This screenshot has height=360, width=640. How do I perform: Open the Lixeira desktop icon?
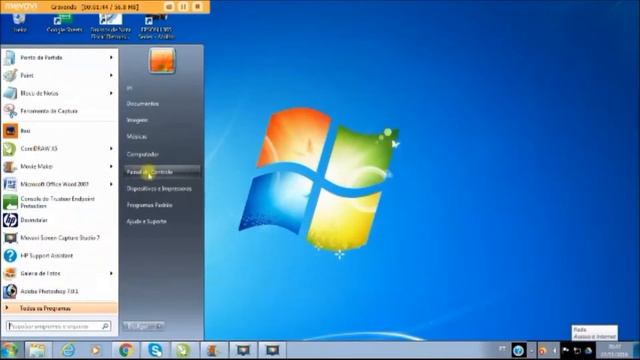tap(19, 24)
